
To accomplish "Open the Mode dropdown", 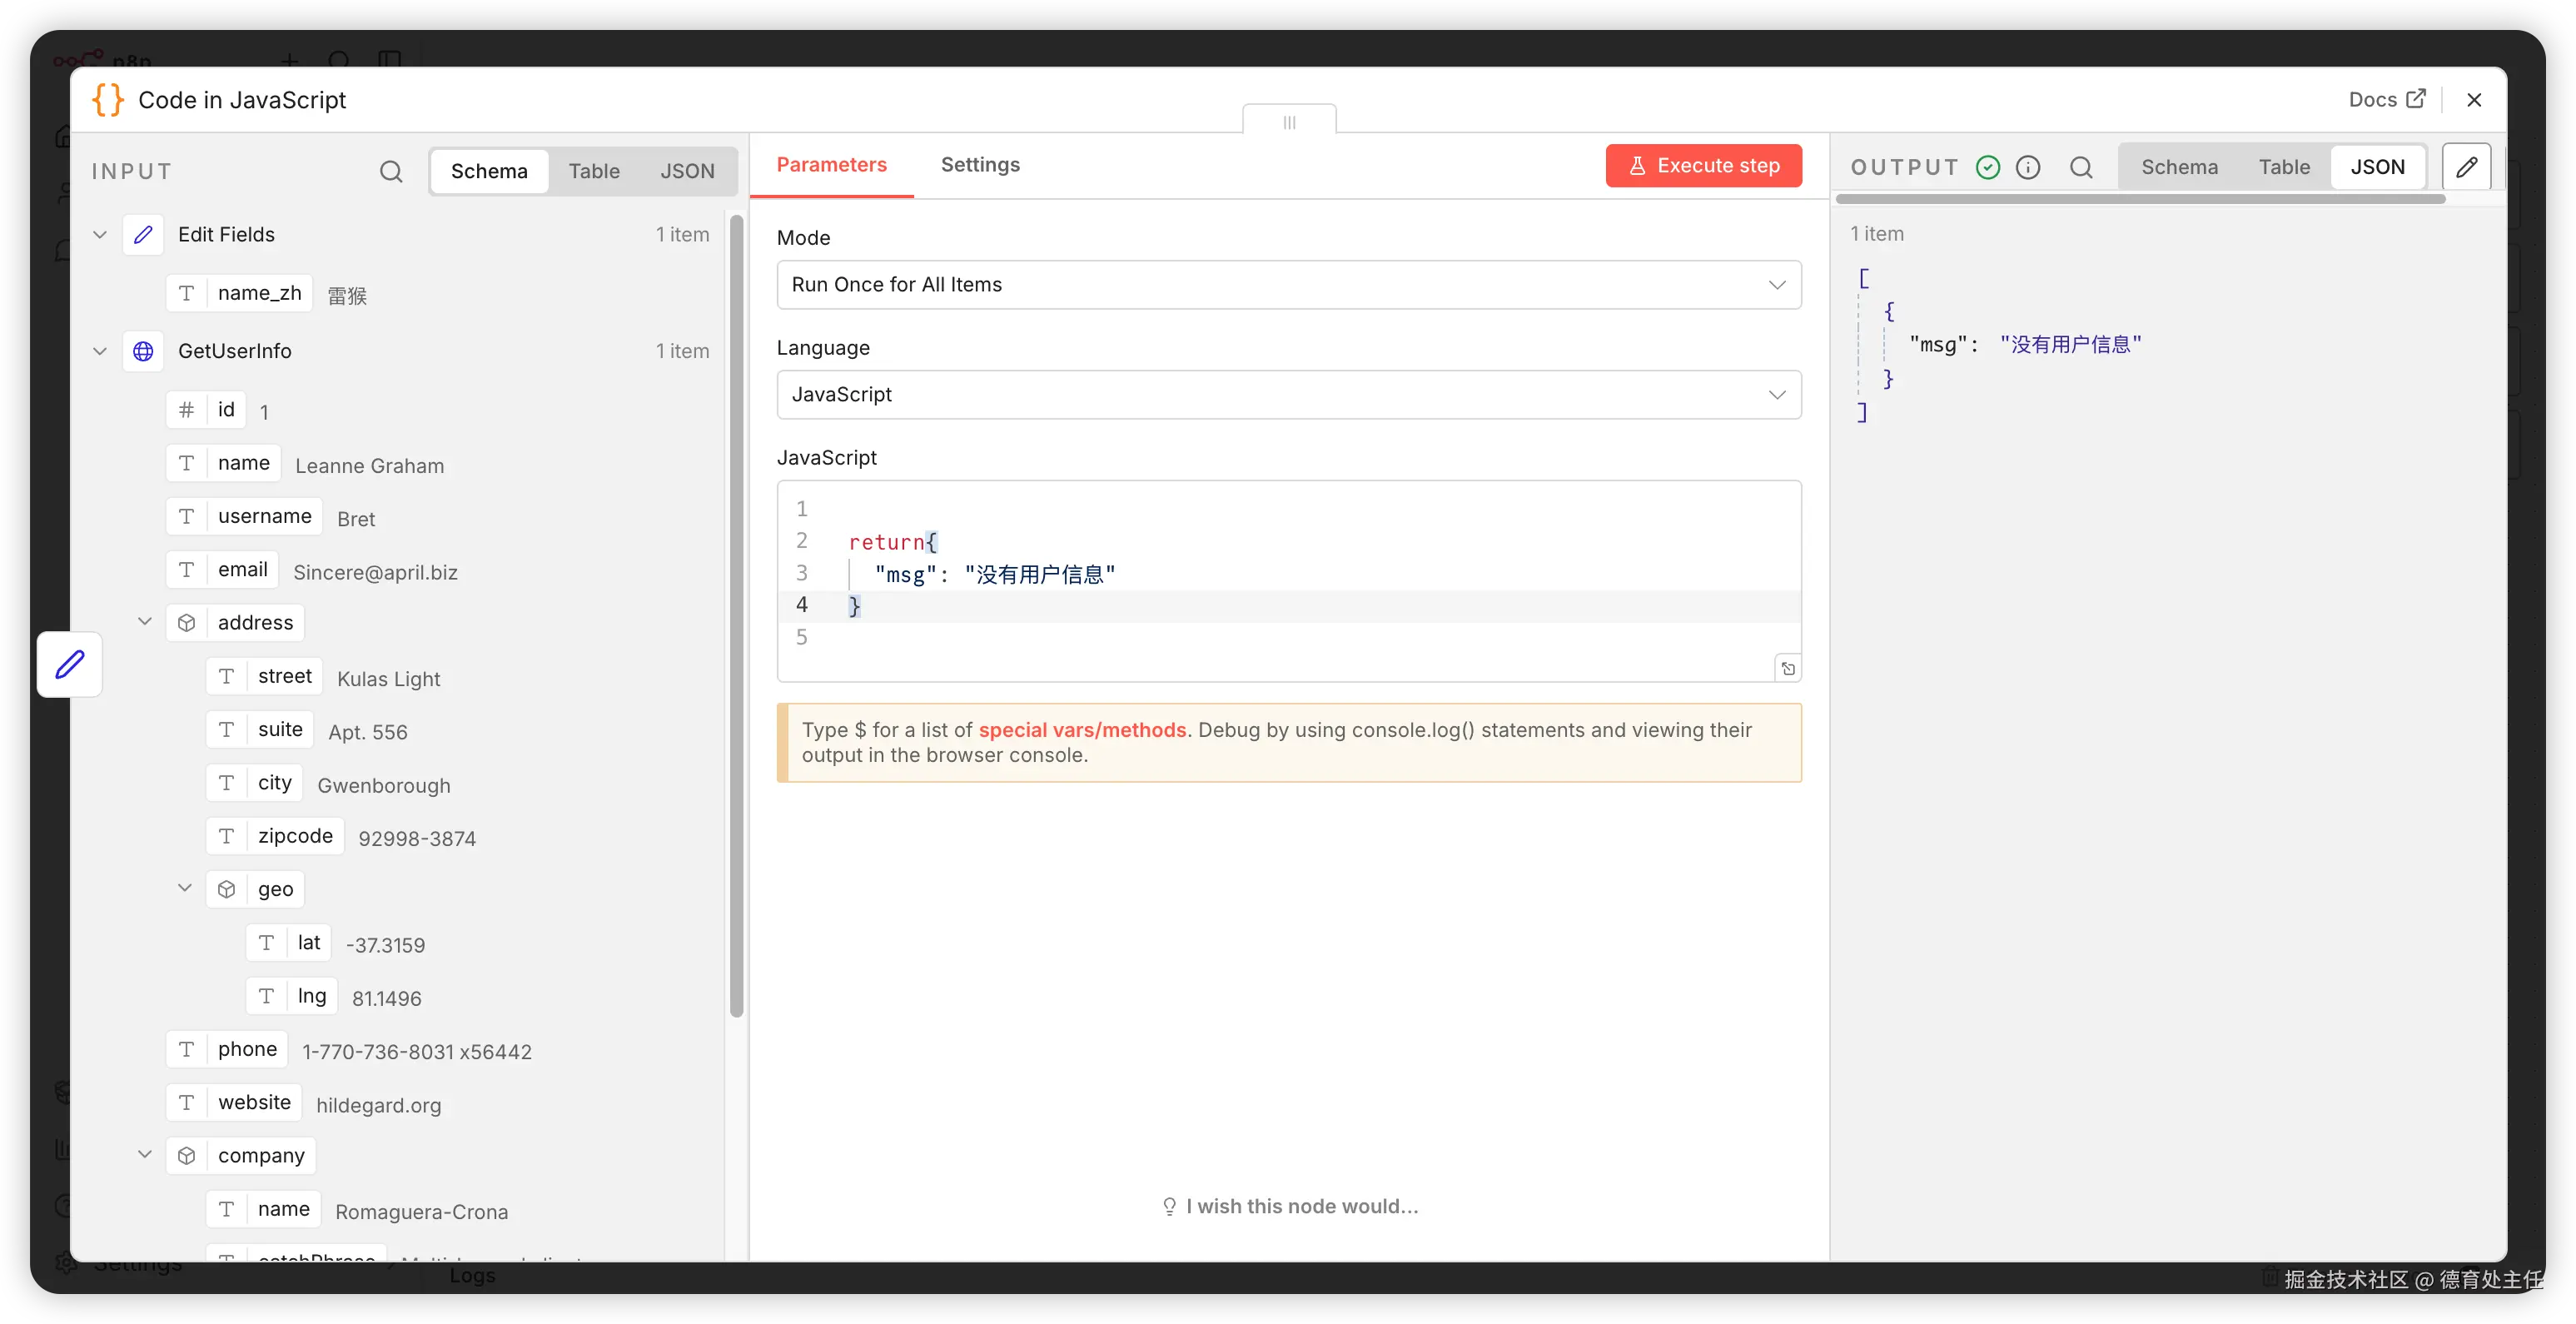I will click(x=1288, y=285).
